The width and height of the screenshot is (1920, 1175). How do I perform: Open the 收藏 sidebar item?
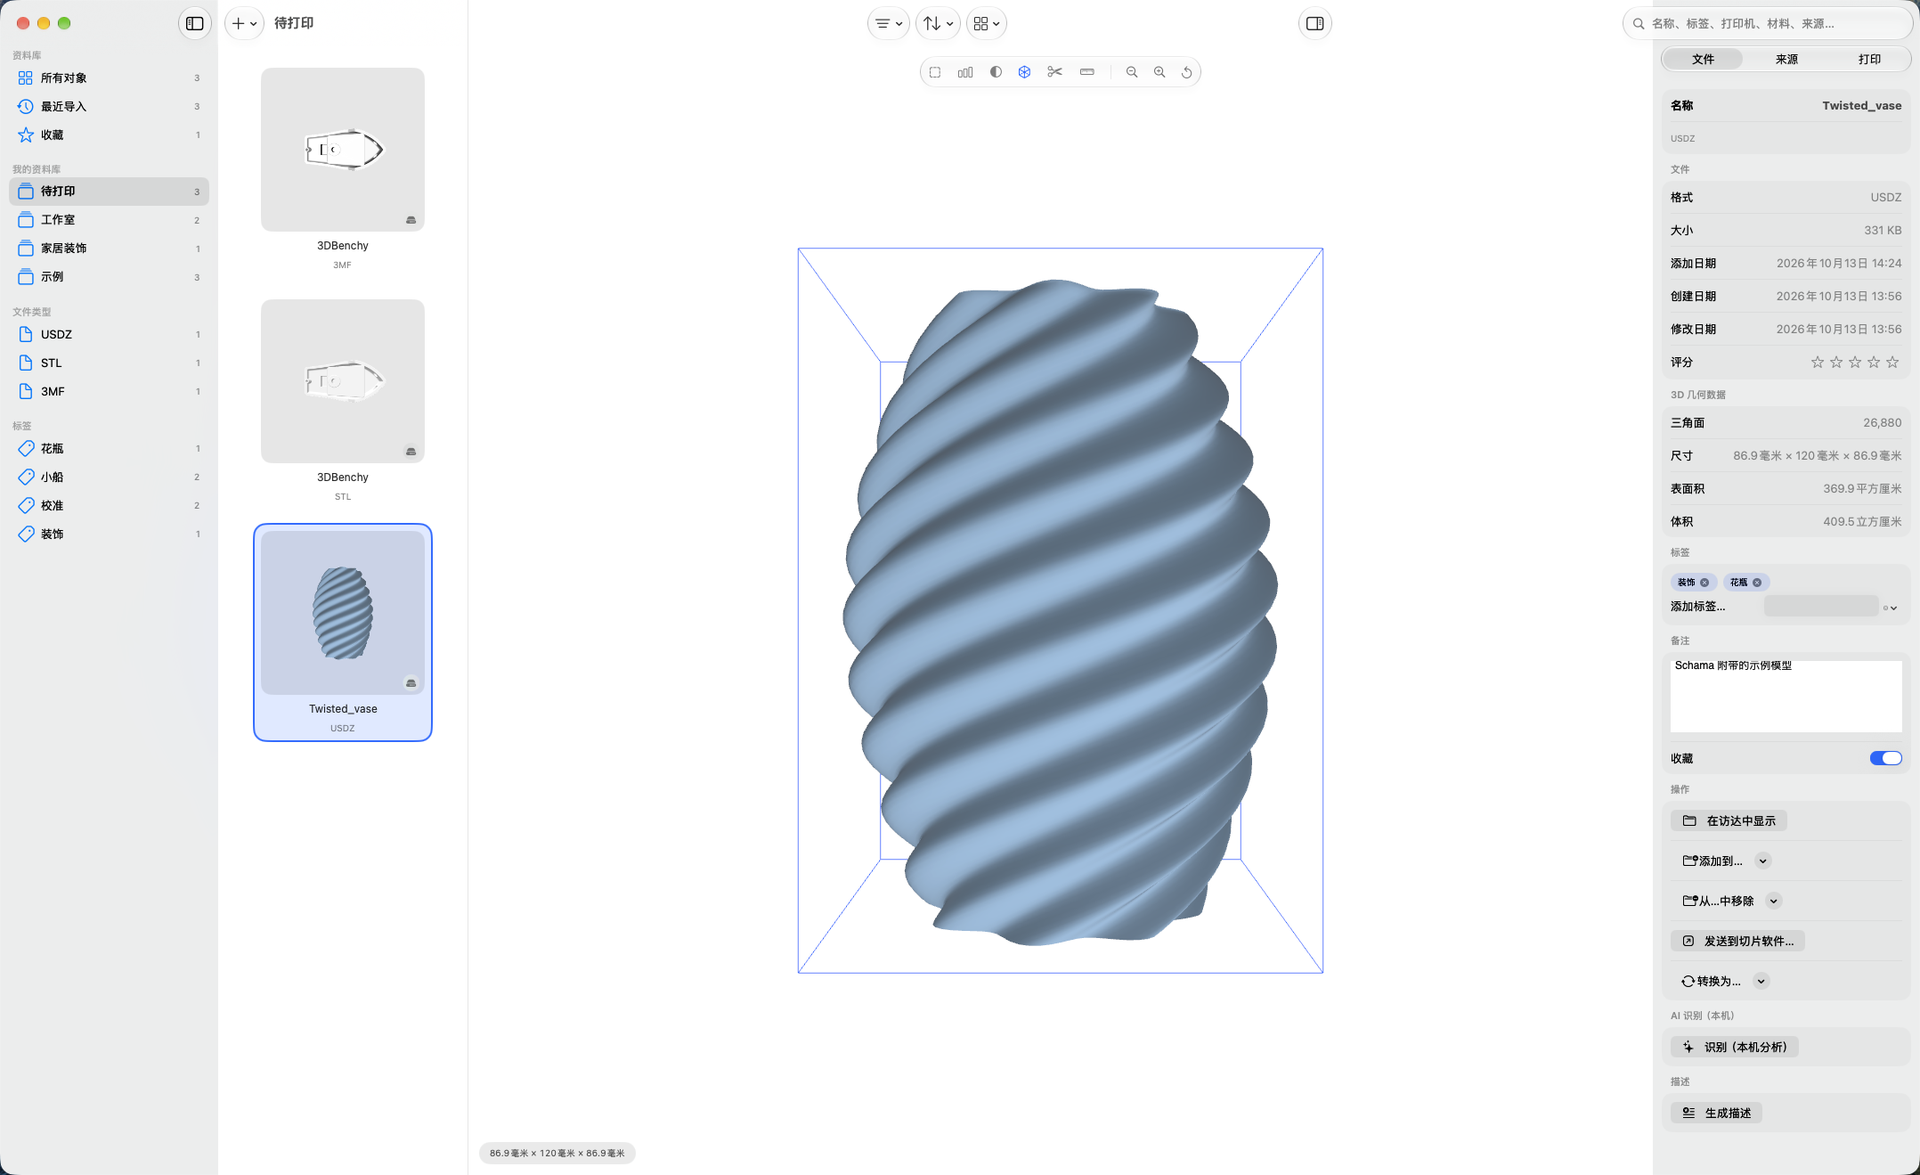[x=109, y=135]
